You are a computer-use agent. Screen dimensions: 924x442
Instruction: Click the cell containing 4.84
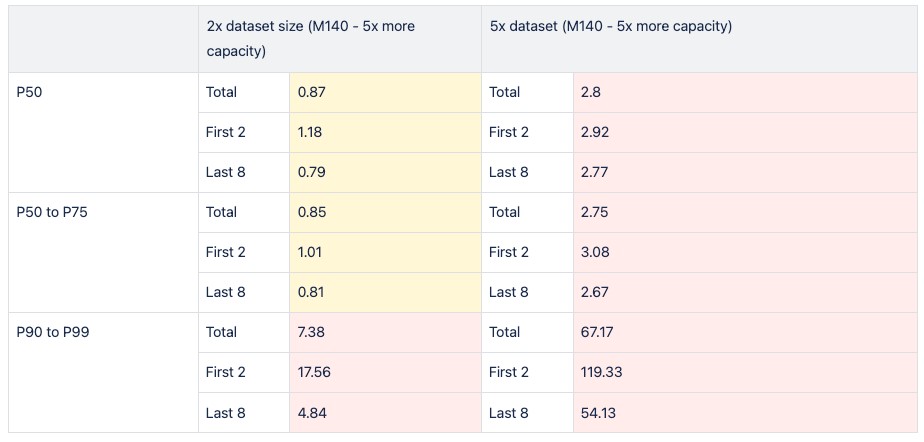tap(385, 412)
